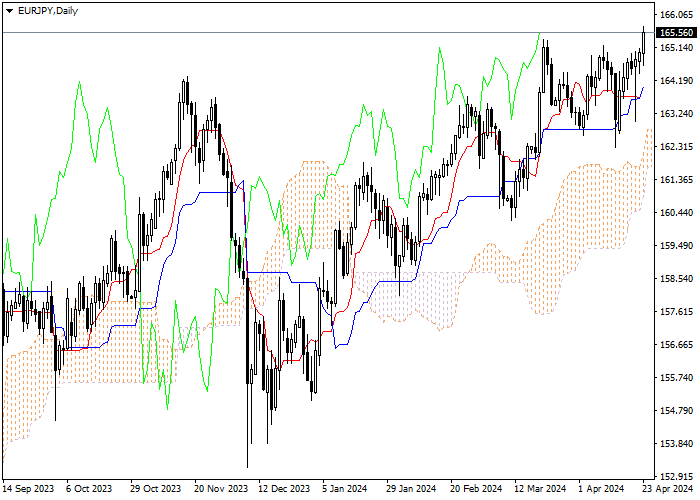Open the dropdown arrow beside EURJPY,Daily

pyautogui.click(x=9, y=11)
